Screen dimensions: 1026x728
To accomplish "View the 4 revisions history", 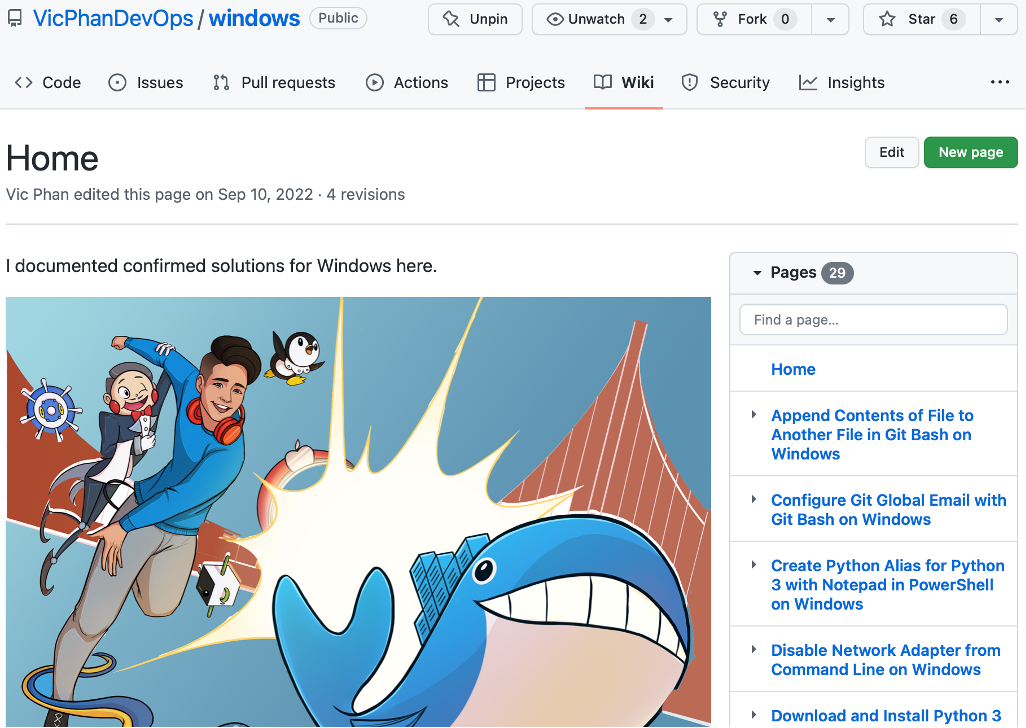I will click(x=365, y=194).
